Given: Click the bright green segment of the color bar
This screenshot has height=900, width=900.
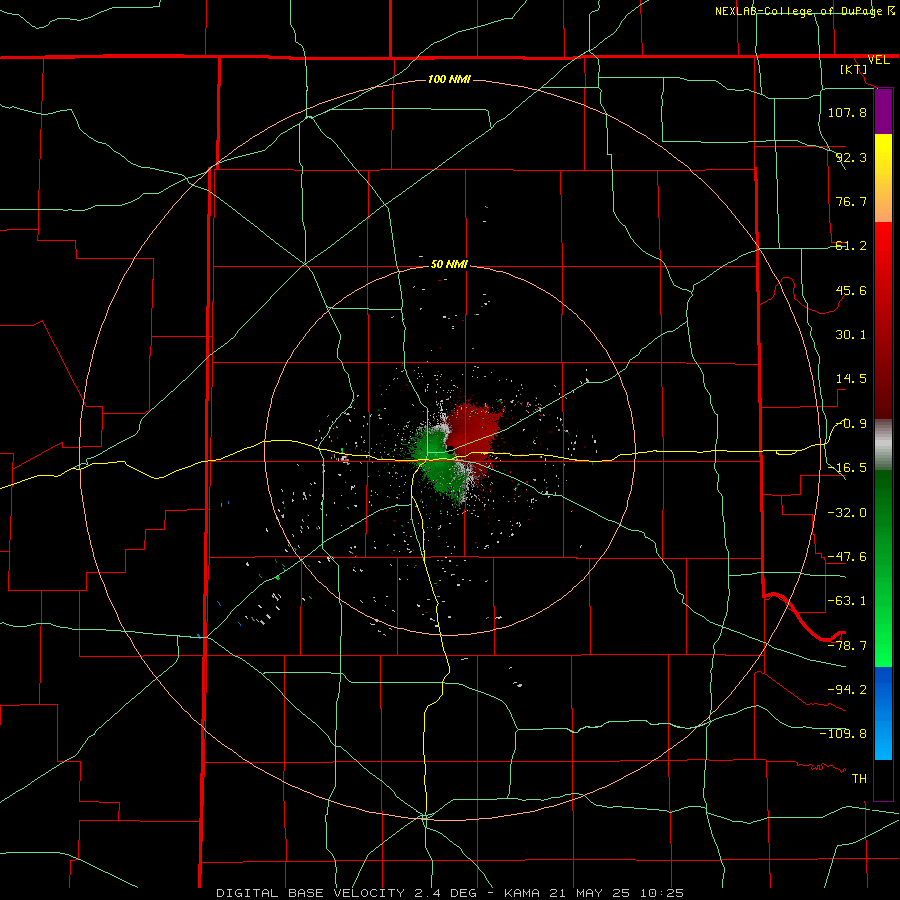Looking at the screenshot, I should (x=883, y=568).
